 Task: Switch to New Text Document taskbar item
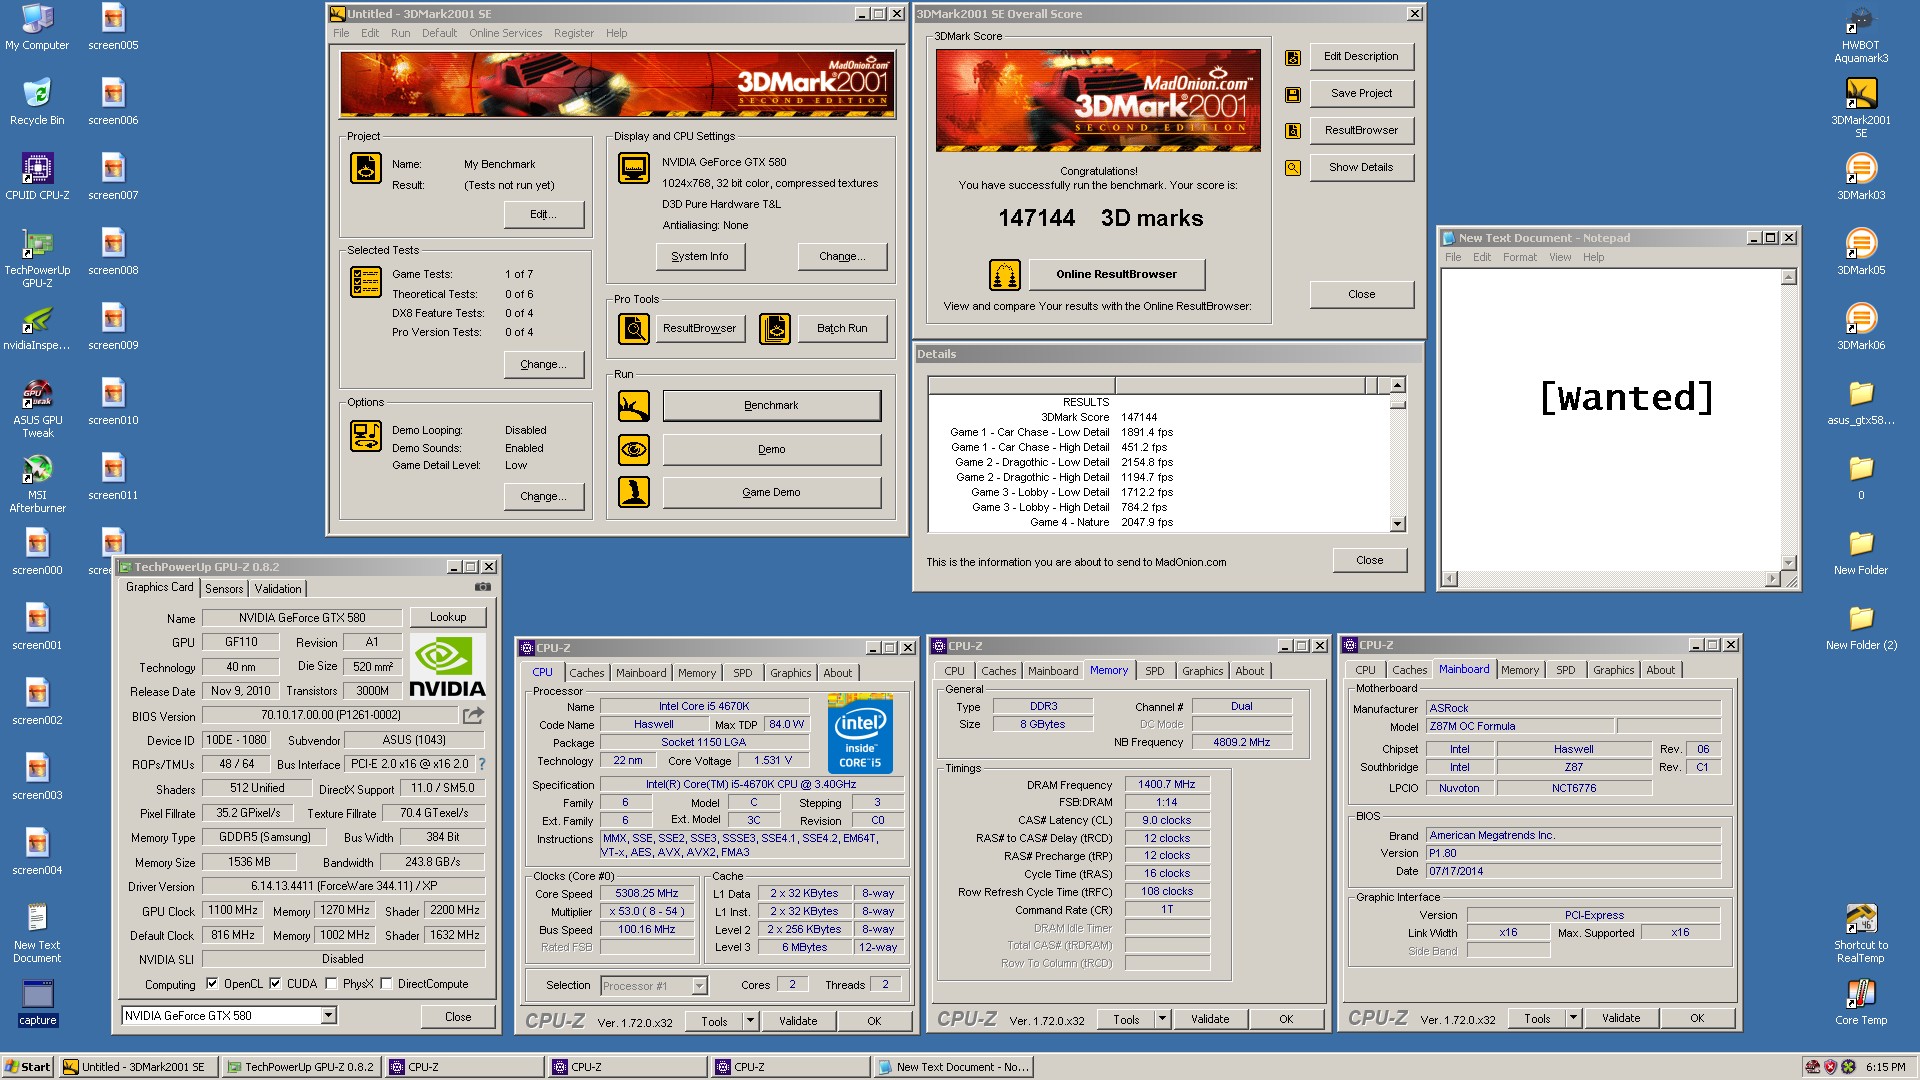(x=954, y=1067)
